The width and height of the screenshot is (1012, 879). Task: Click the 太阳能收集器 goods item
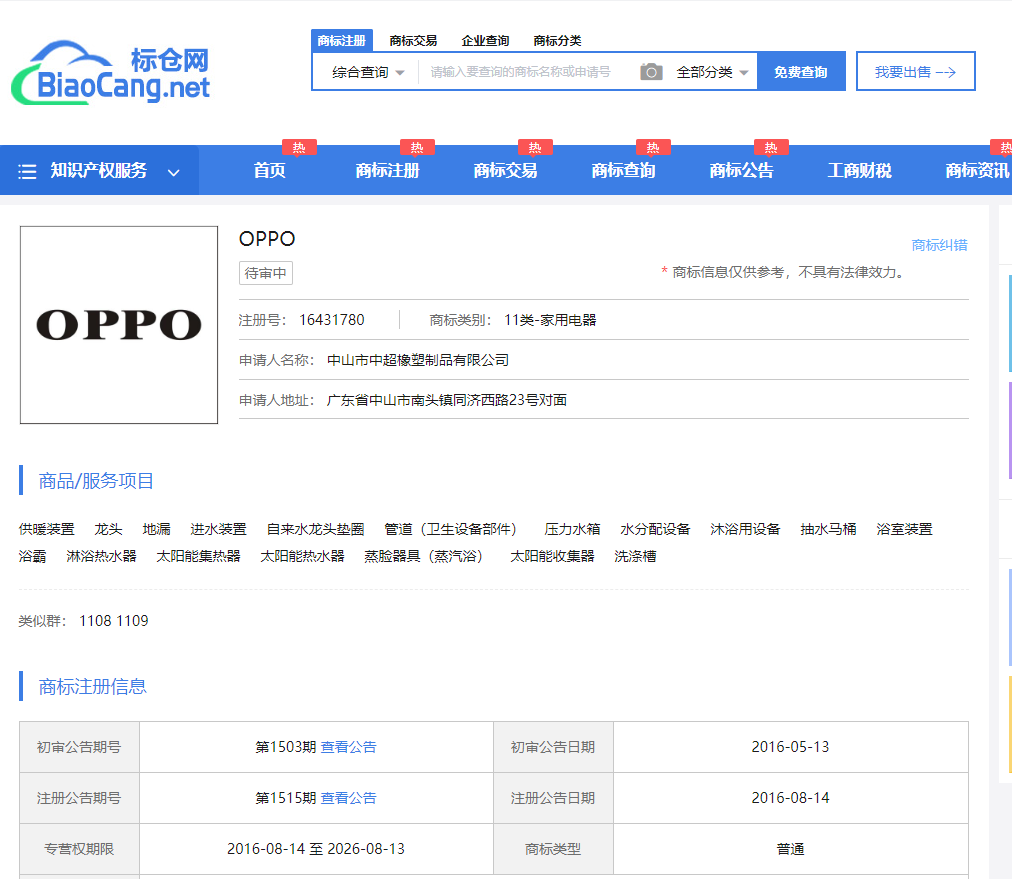pyautogui.click(x=552, y=556)
